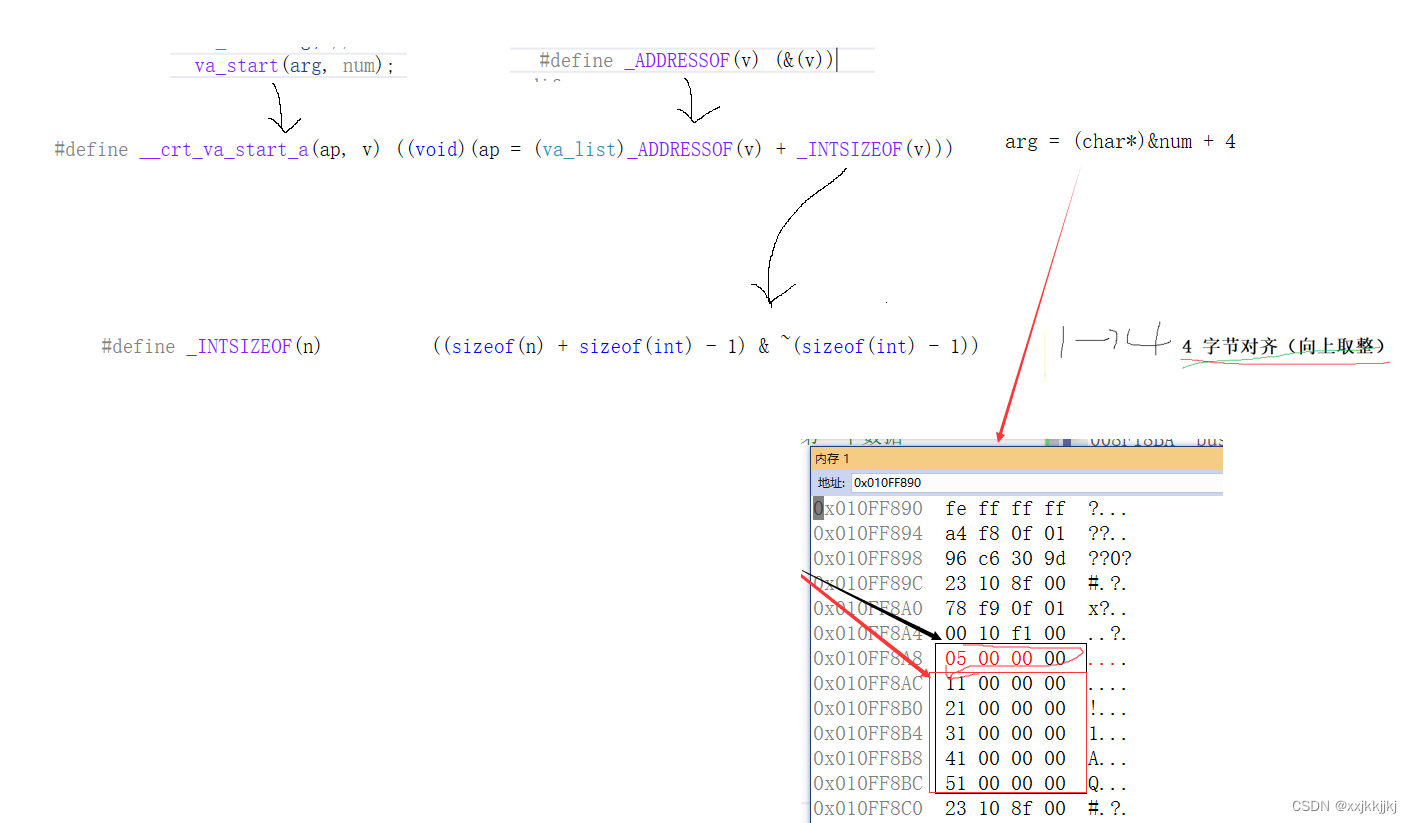The height and width of the screenshot is (823, 1412).
Task: Select memory row address 0x010FF8C0
Action: (868, 809)
